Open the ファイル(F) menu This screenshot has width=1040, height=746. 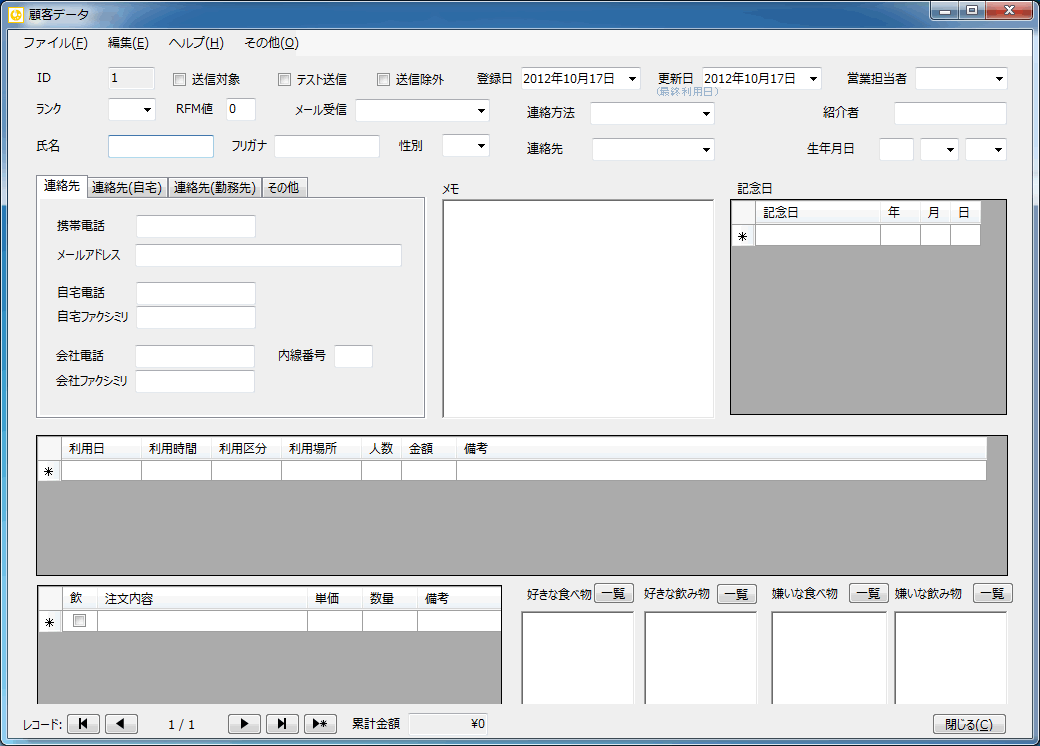click(55, 43)
